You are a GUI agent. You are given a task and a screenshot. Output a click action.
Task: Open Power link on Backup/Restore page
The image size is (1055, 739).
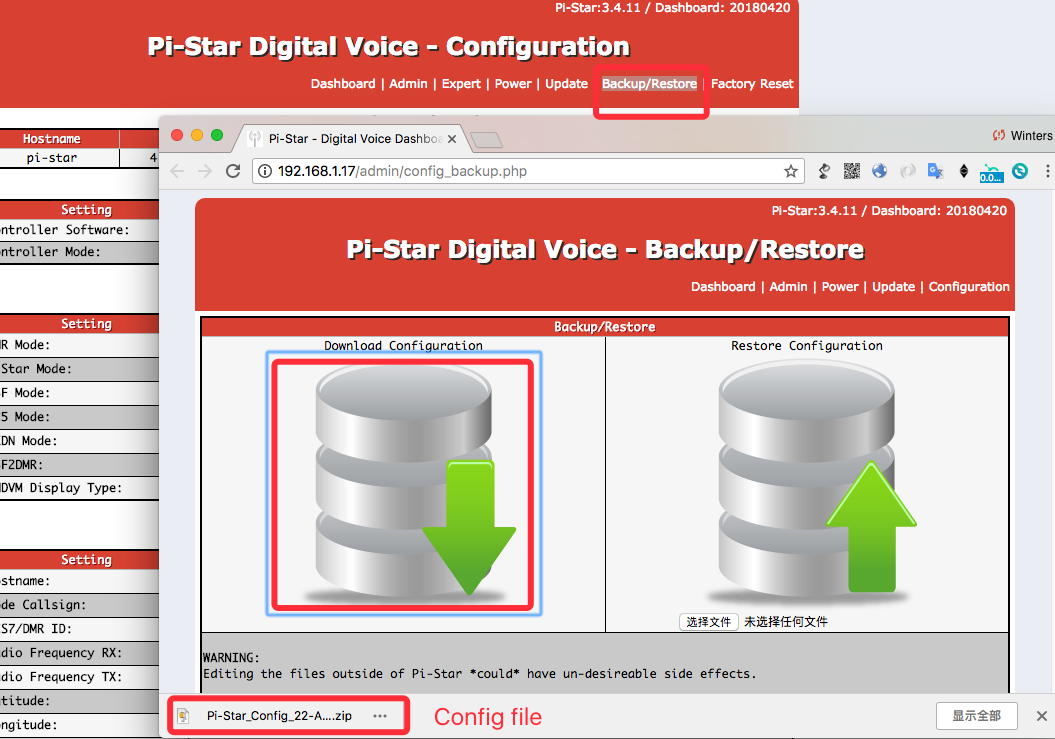[840, 287]
